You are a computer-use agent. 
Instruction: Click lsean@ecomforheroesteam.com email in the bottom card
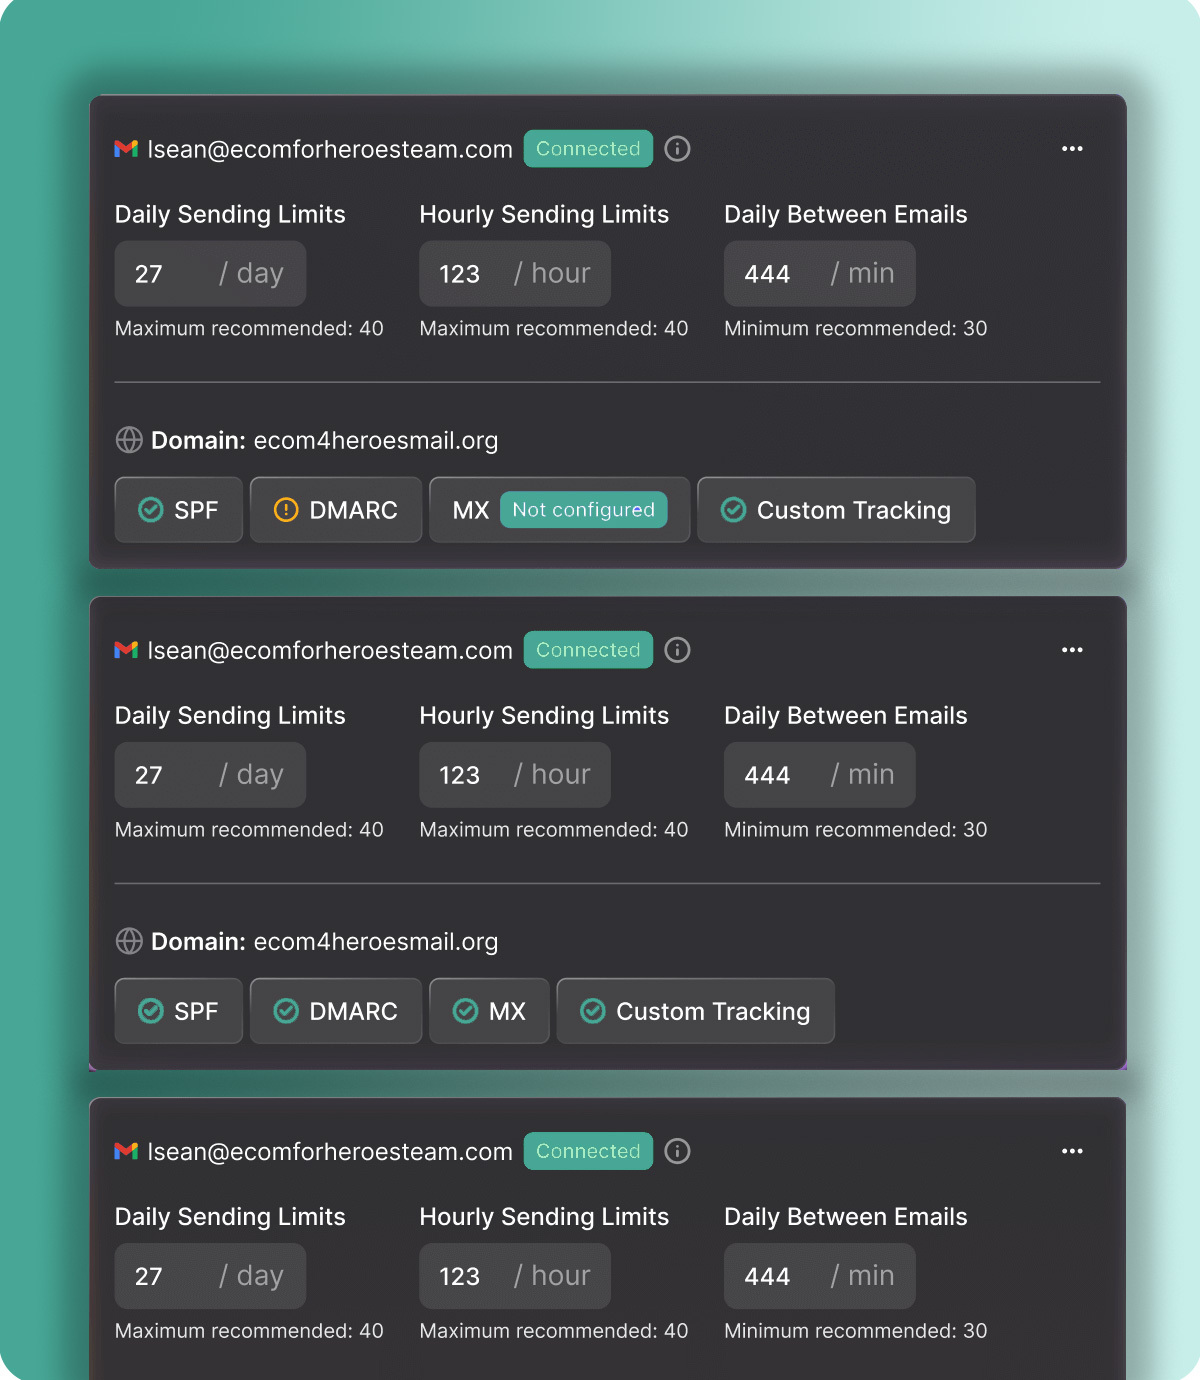click(330, 1151)
